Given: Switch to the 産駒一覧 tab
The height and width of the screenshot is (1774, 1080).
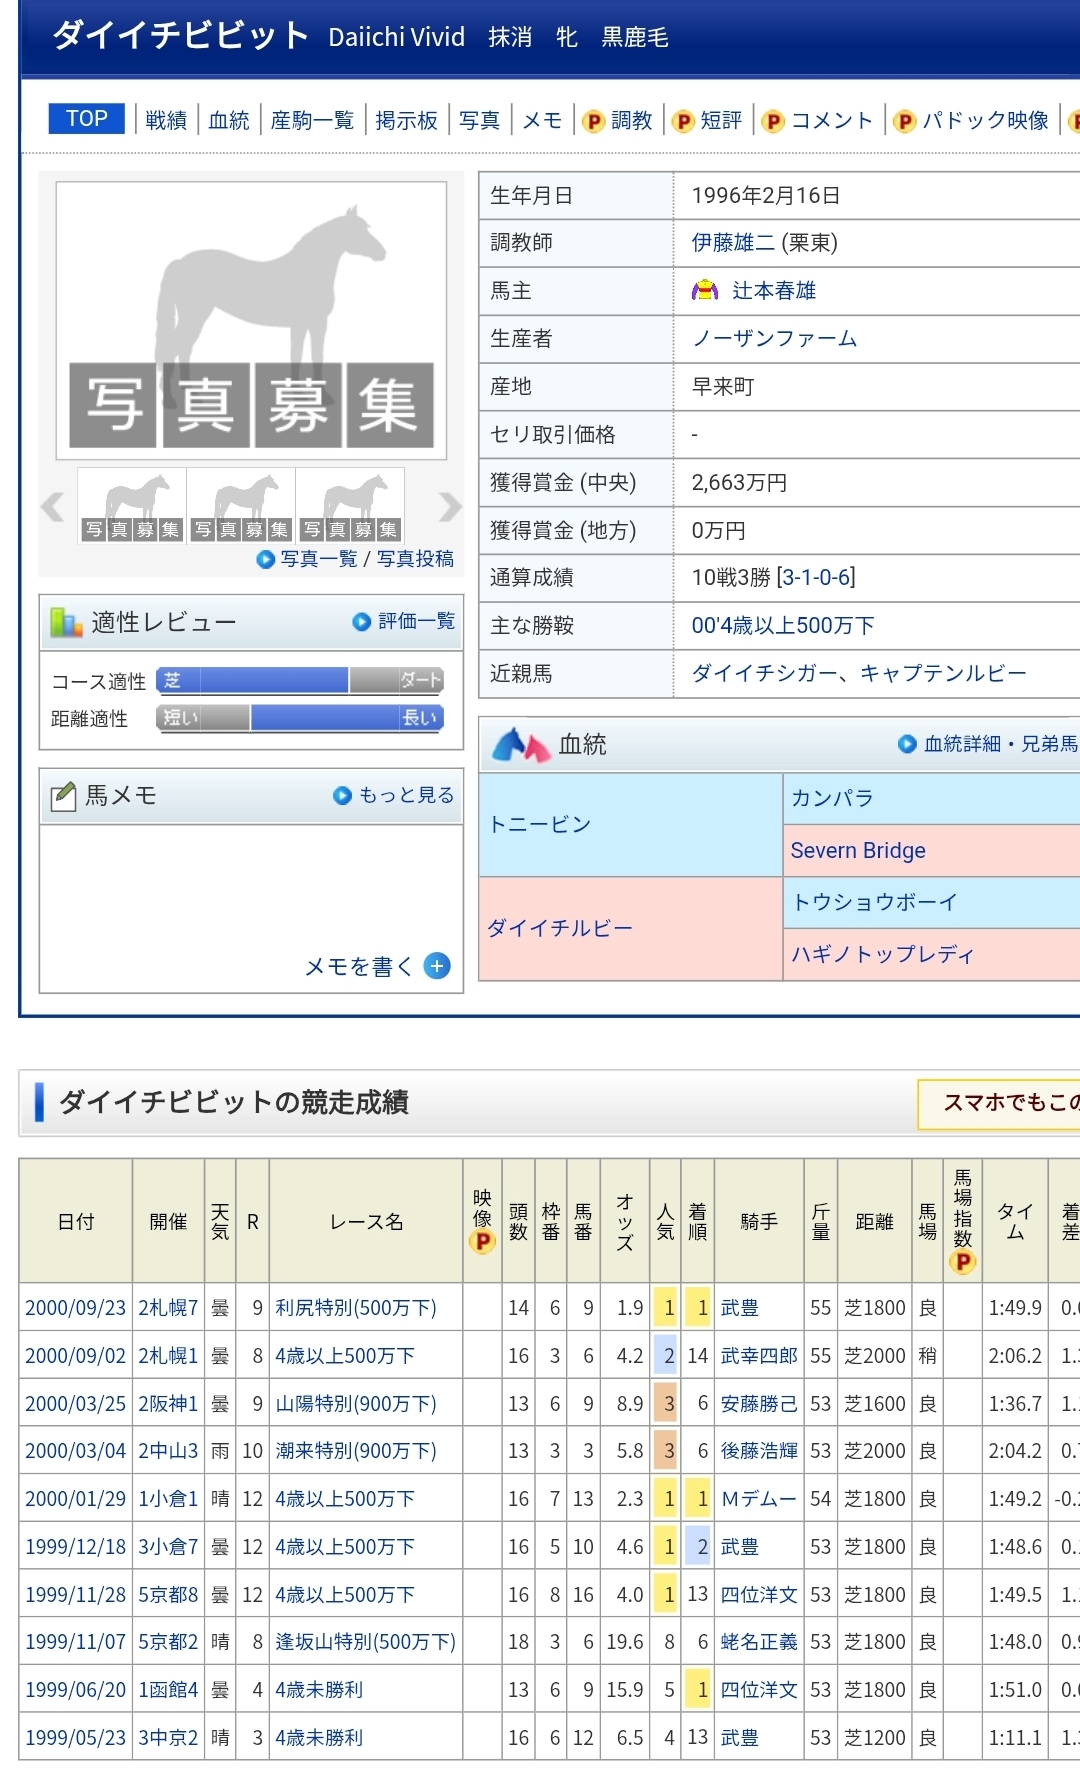Looking at the screenshot, I should pos(312,121).
